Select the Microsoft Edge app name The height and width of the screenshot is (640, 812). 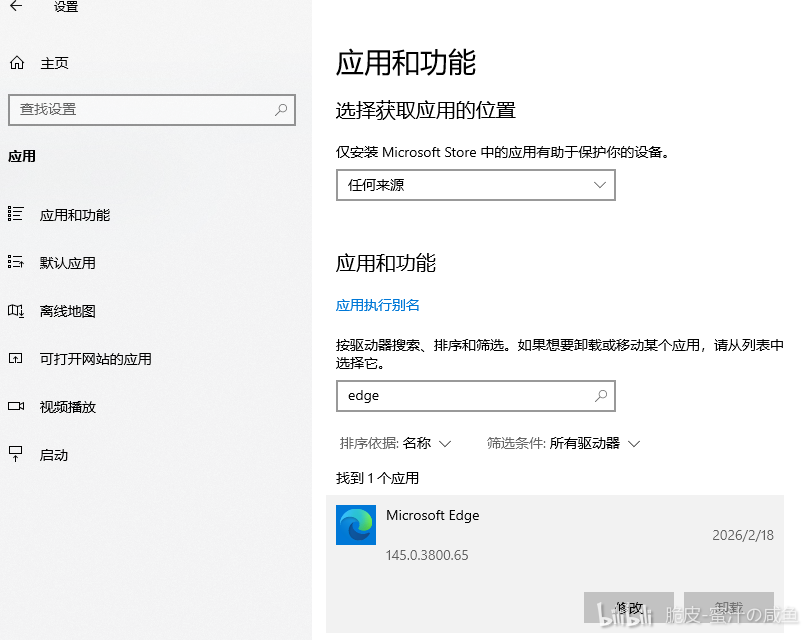(433, 515)
